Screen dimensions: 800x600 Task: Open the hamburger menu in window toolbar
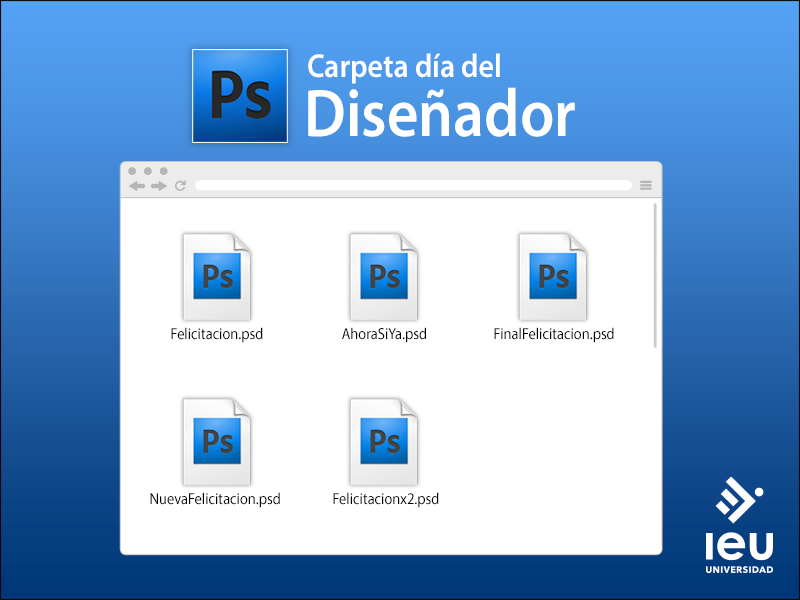(x=646, y=185)
